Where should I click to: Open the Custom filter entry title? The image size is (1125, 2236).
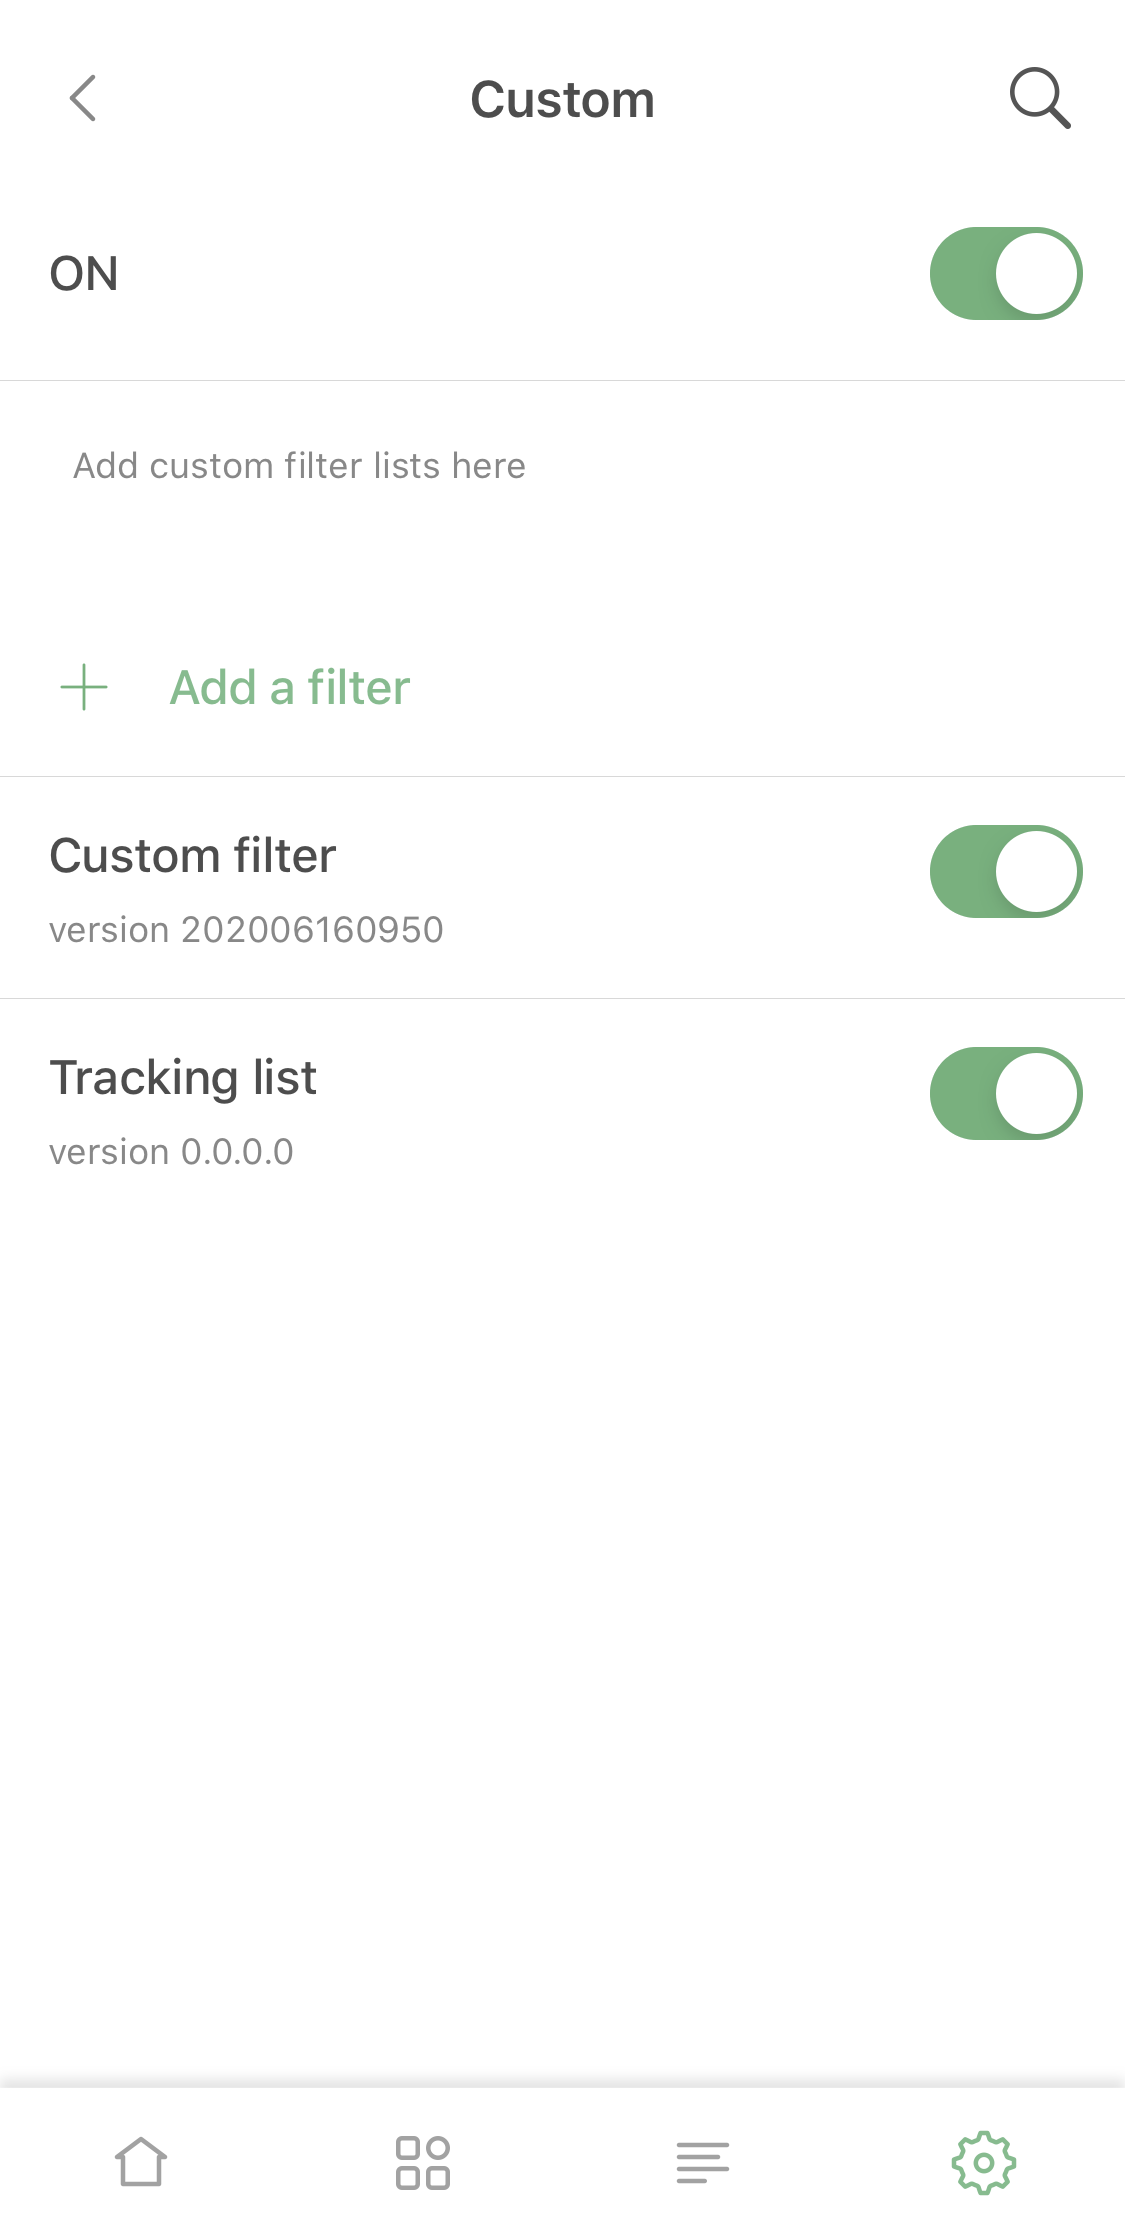pos(193,856)
